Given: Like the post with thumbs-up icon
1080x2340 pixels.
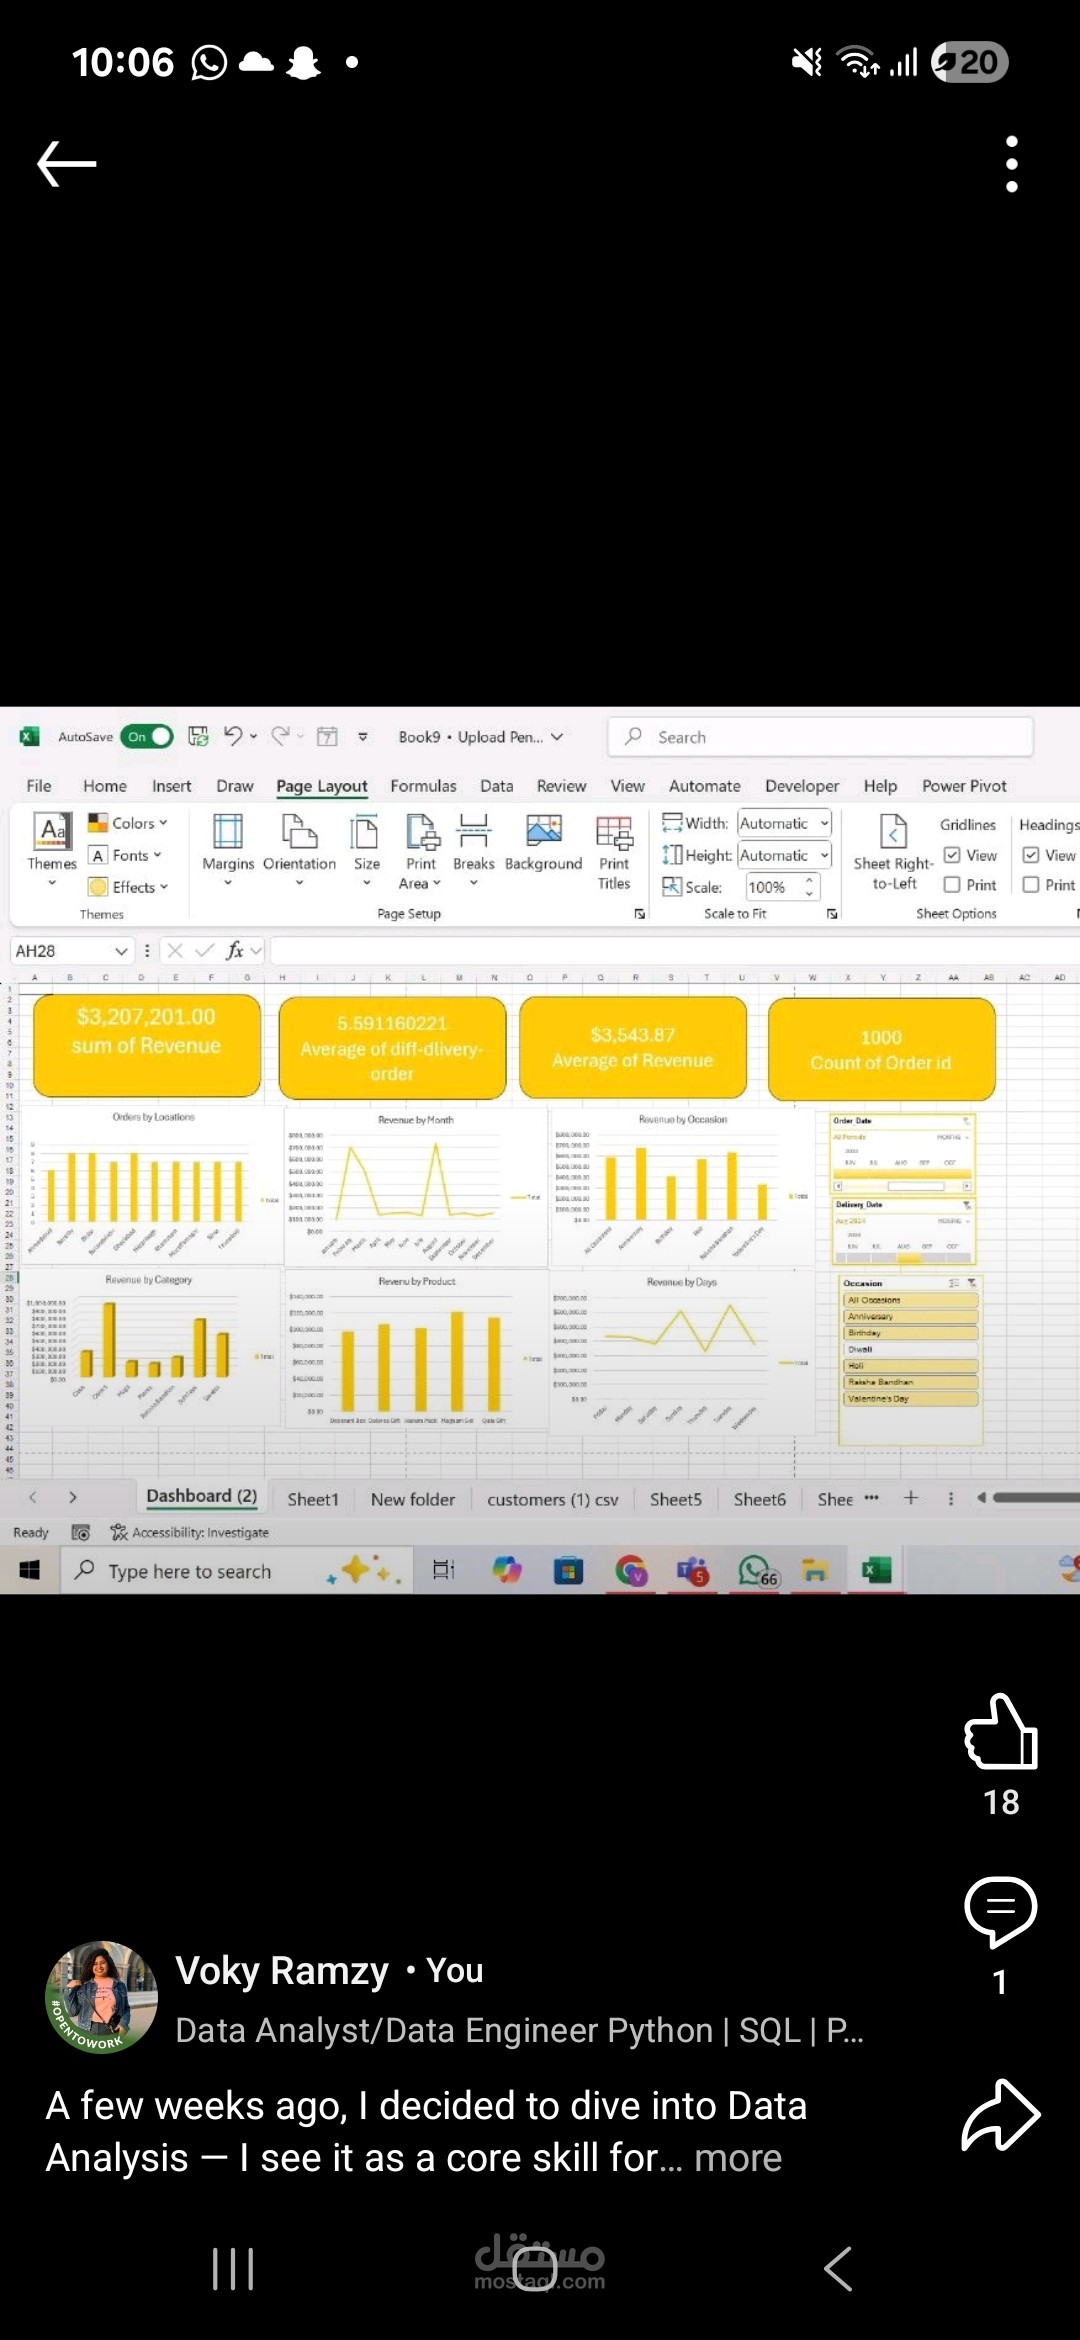Looking at the screenshot, I should tap(1001, 1731).
